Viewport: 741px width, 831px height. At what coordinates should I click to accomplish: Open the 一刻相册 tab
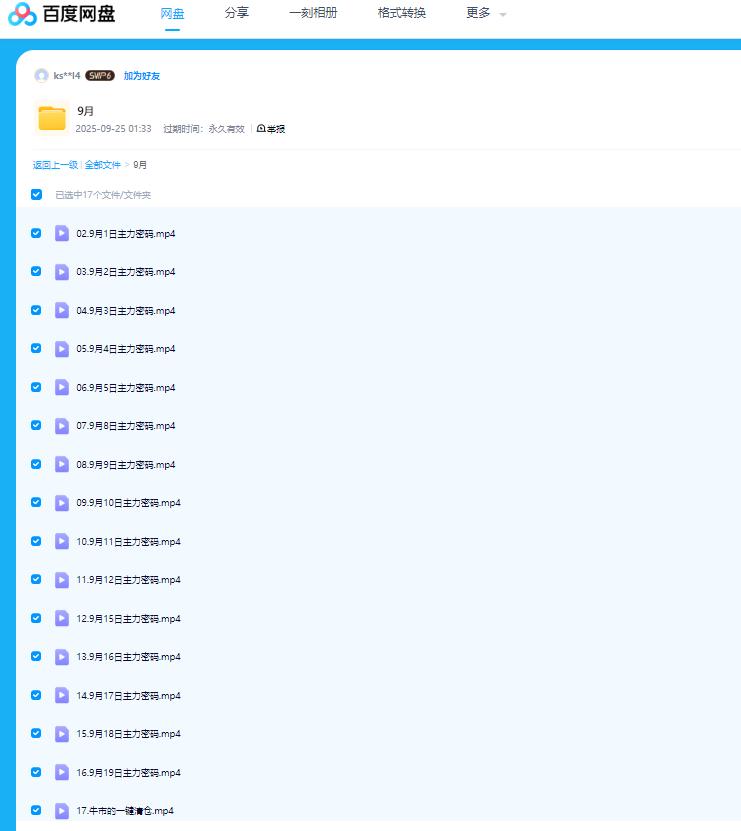pyautogui.click(x=313, y=13)
